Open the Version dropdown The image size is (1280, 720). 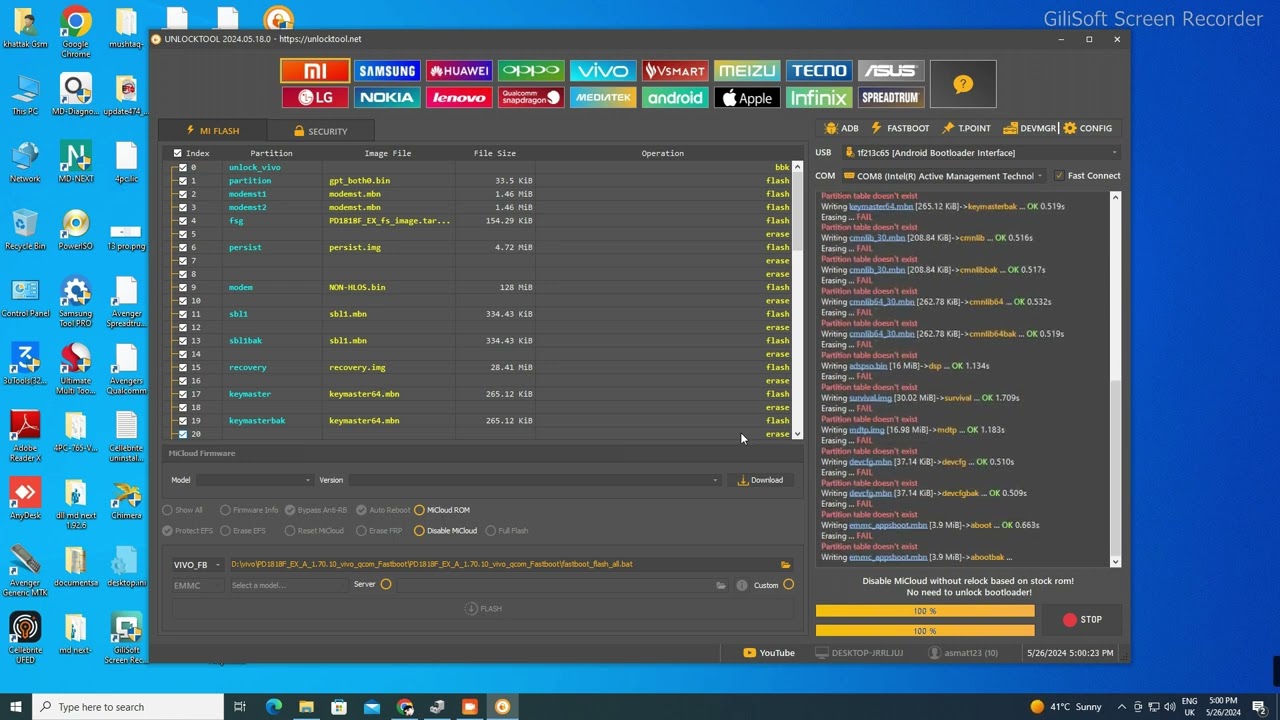(534, 480)
